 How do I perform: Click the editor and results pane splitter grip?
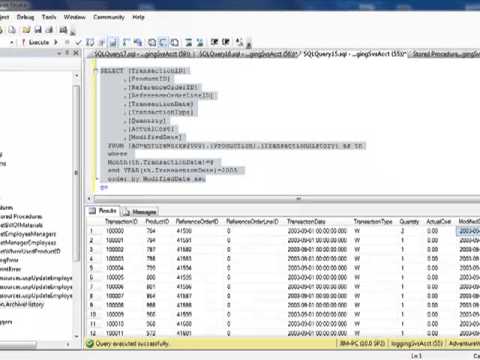pos(299,199)
